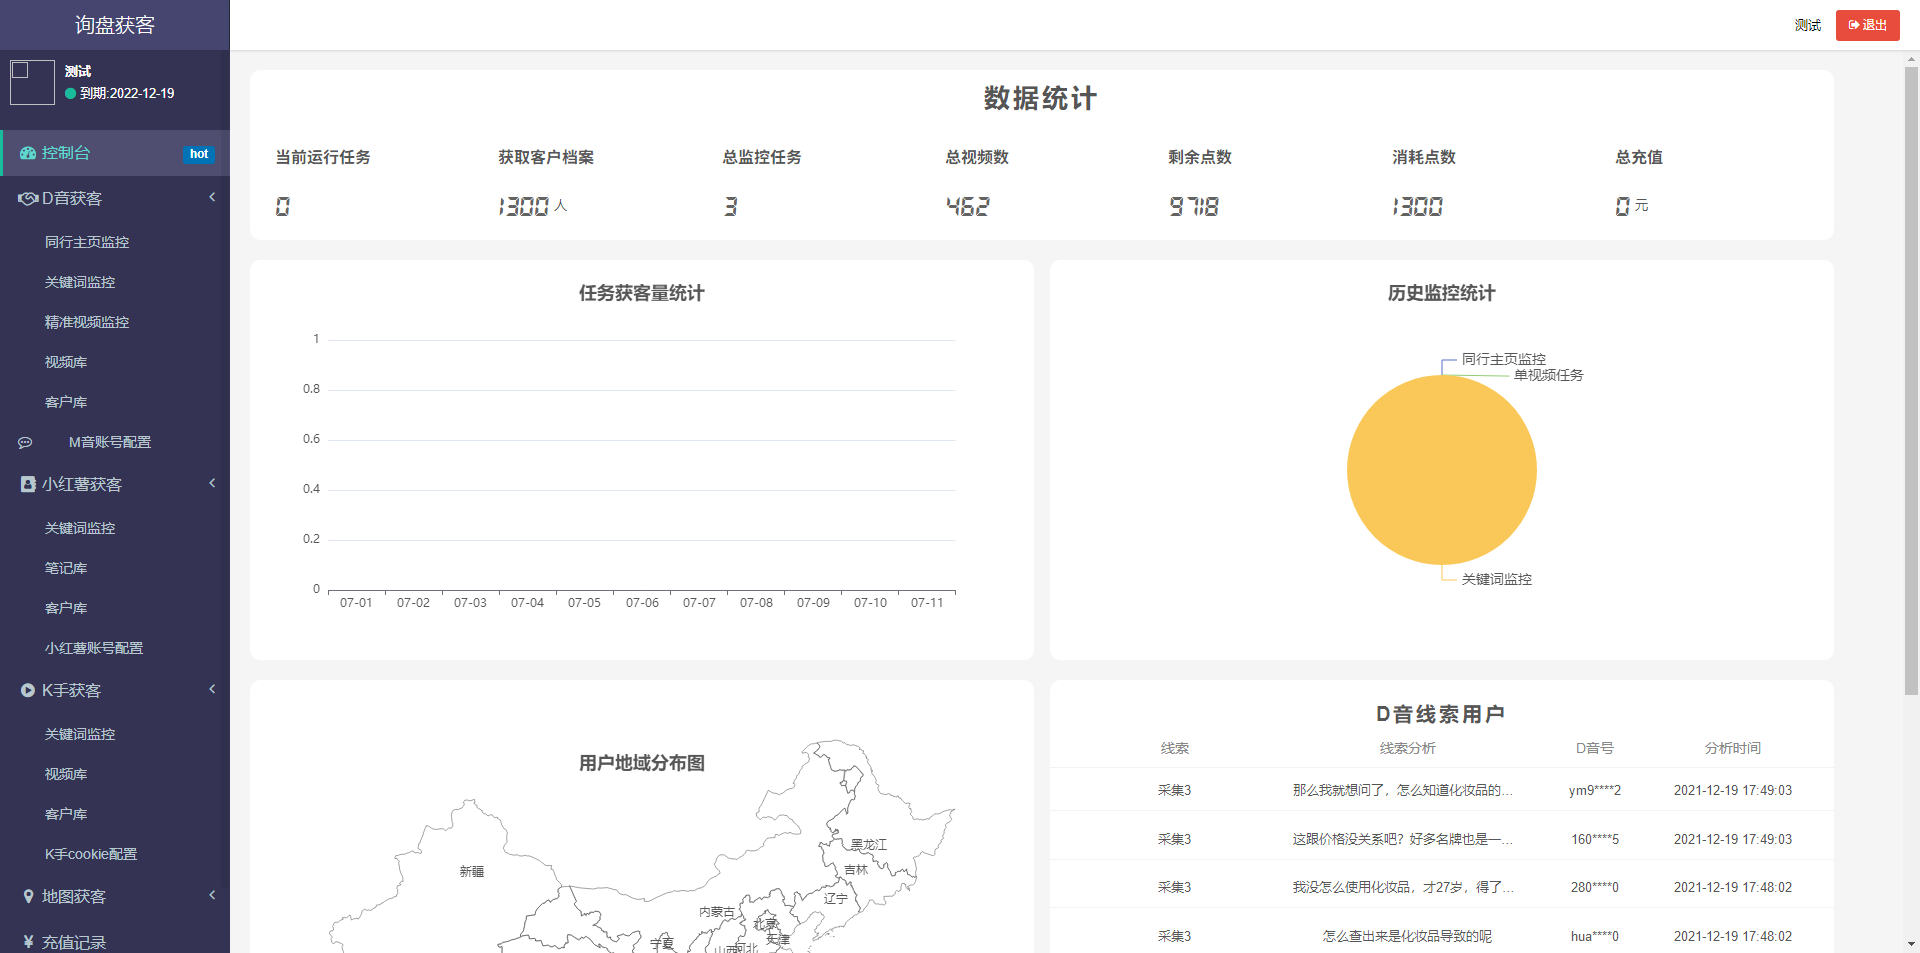The height and width of the screenshot is (953, 1920).
Task: Collapse the 小红薯获客 menu chevron
Action: (212, 484)
